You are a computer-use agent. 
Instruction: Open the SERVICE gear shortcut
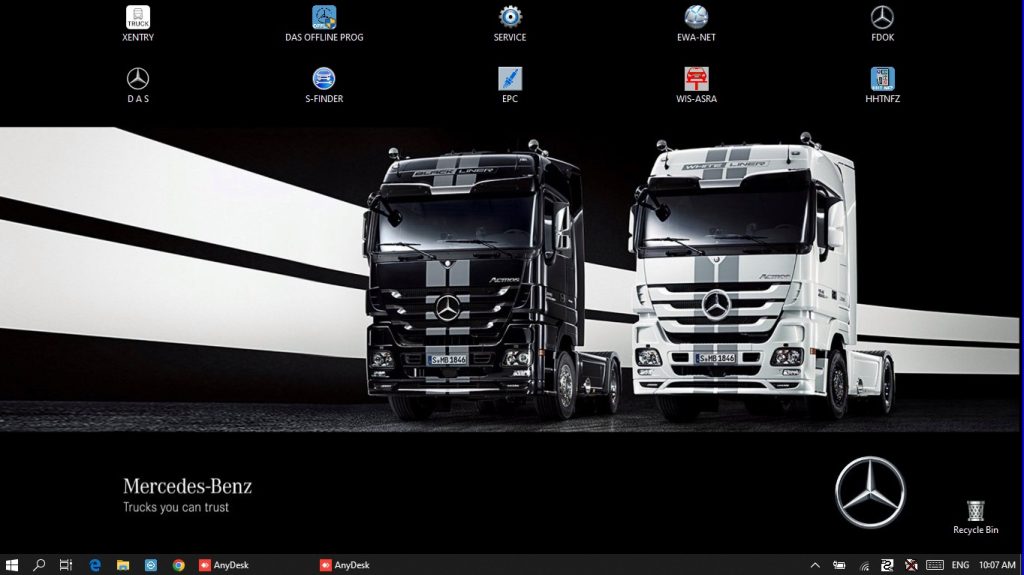(510, 24)
